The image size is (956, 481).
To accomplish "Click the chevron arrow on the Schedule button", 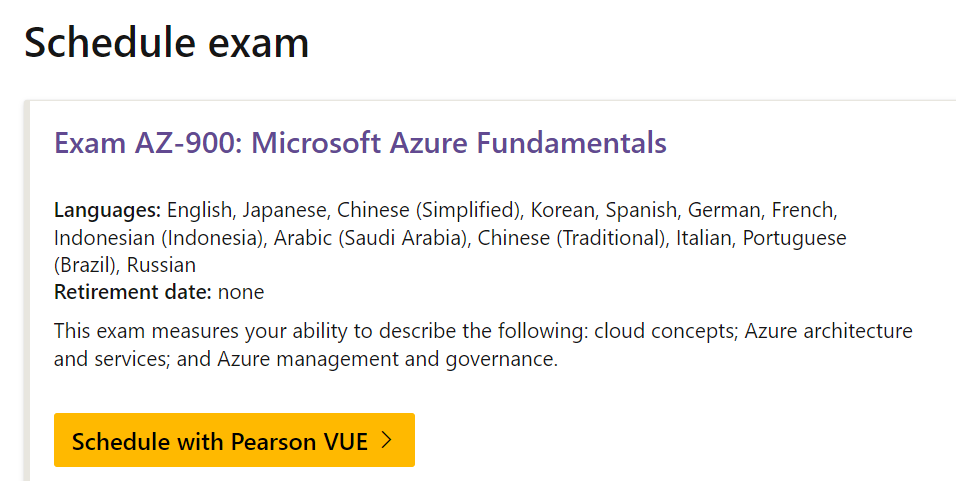I will coord(387,440).
